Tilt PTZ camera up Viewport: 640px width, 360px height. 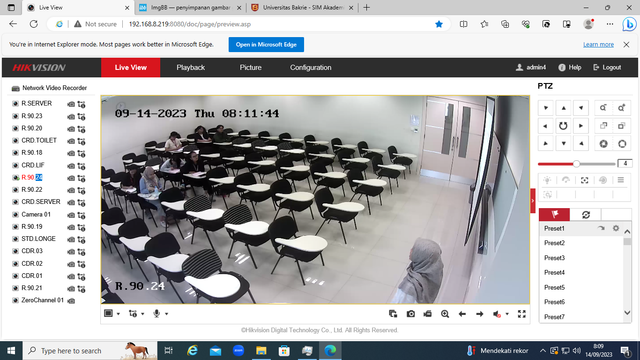(563, 108)
